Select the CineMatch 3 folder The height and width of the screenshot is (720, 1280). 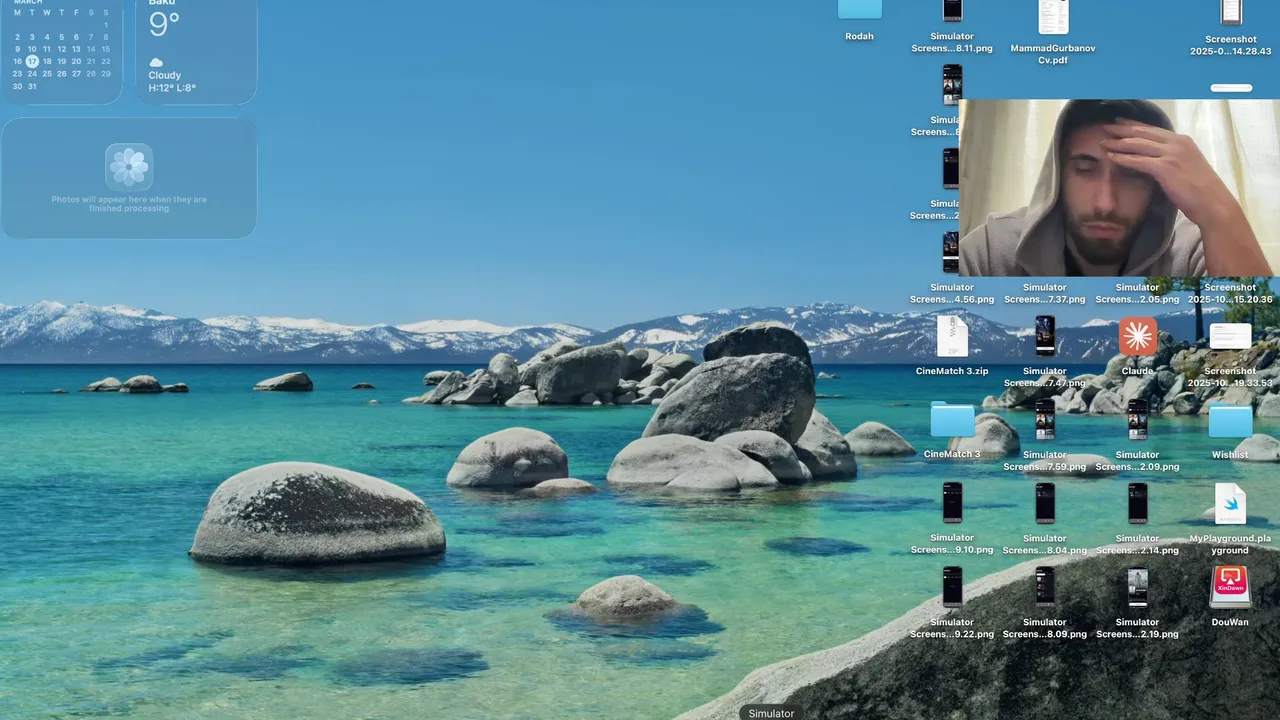[952, 420]
